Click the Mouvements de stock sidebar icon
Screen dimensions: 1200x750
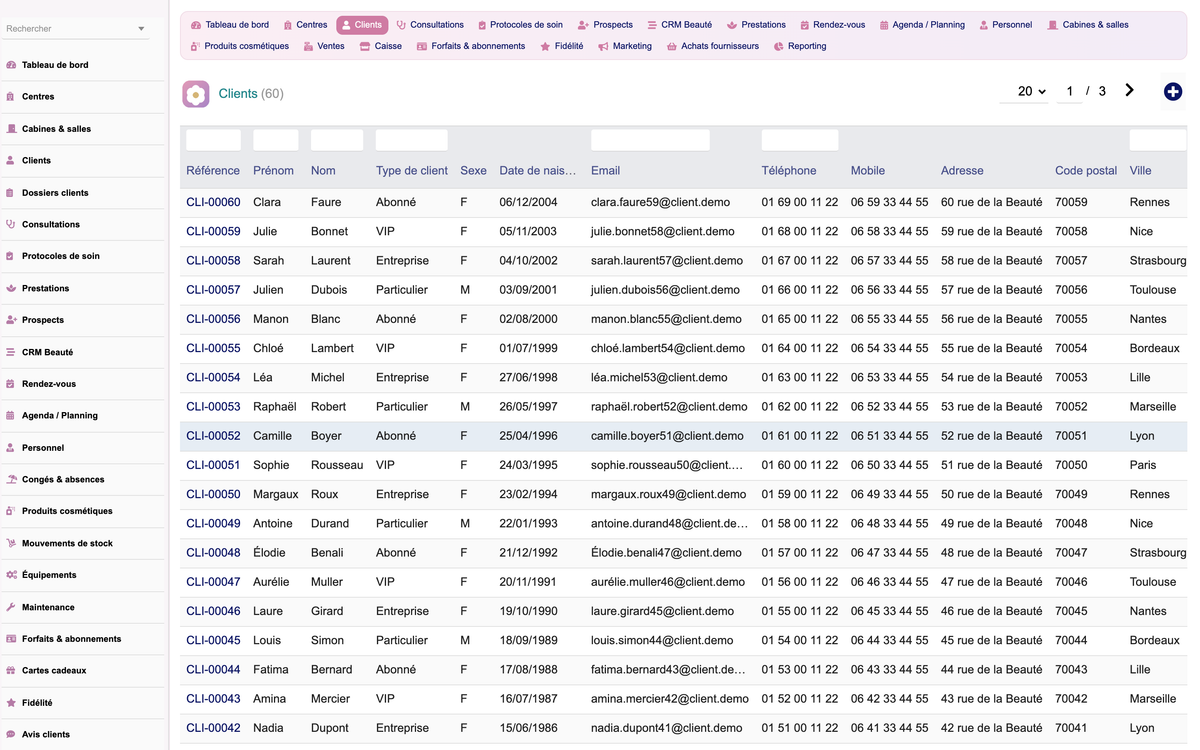(x=11, y=544)
